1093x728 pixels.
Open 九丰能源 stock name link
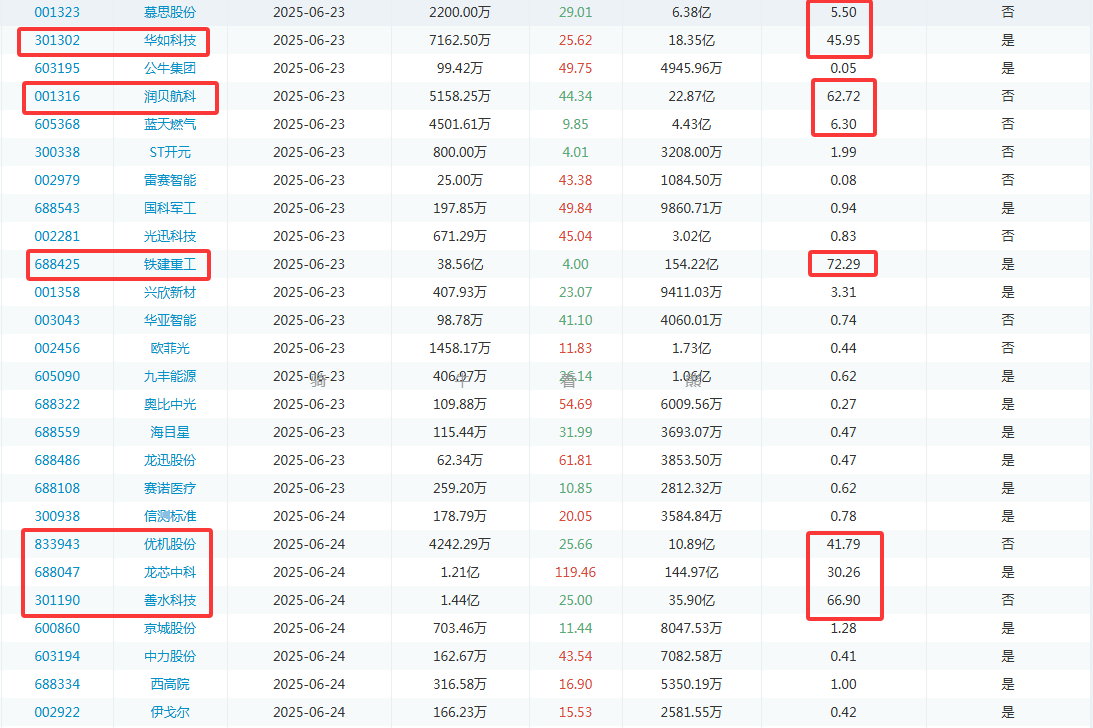tap(170, 376)
